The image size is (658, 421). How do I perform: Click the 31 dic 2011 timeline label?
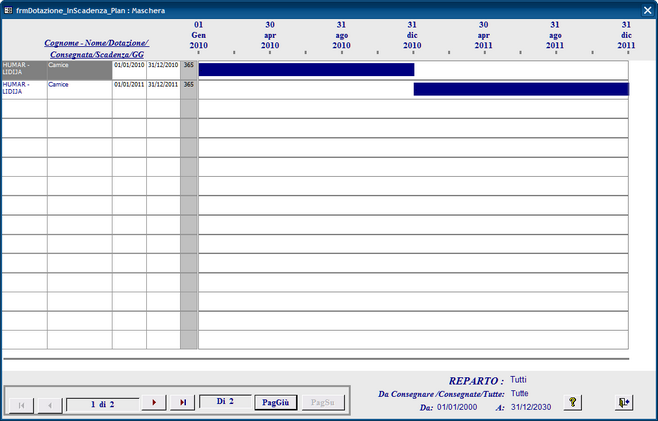click(x=626, y=35)
